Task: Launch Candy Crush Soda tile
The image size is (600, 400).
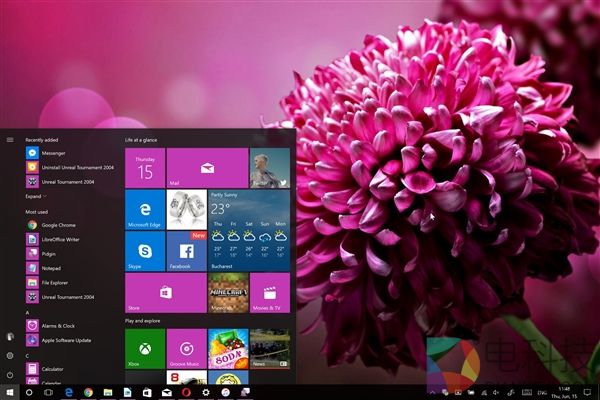Action: tap(228, 349)
